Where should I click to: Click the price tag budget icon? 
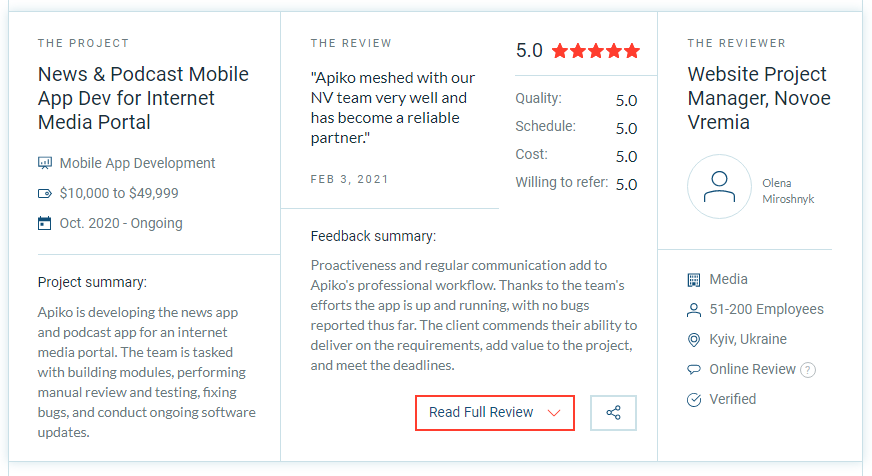click(44, 194)
